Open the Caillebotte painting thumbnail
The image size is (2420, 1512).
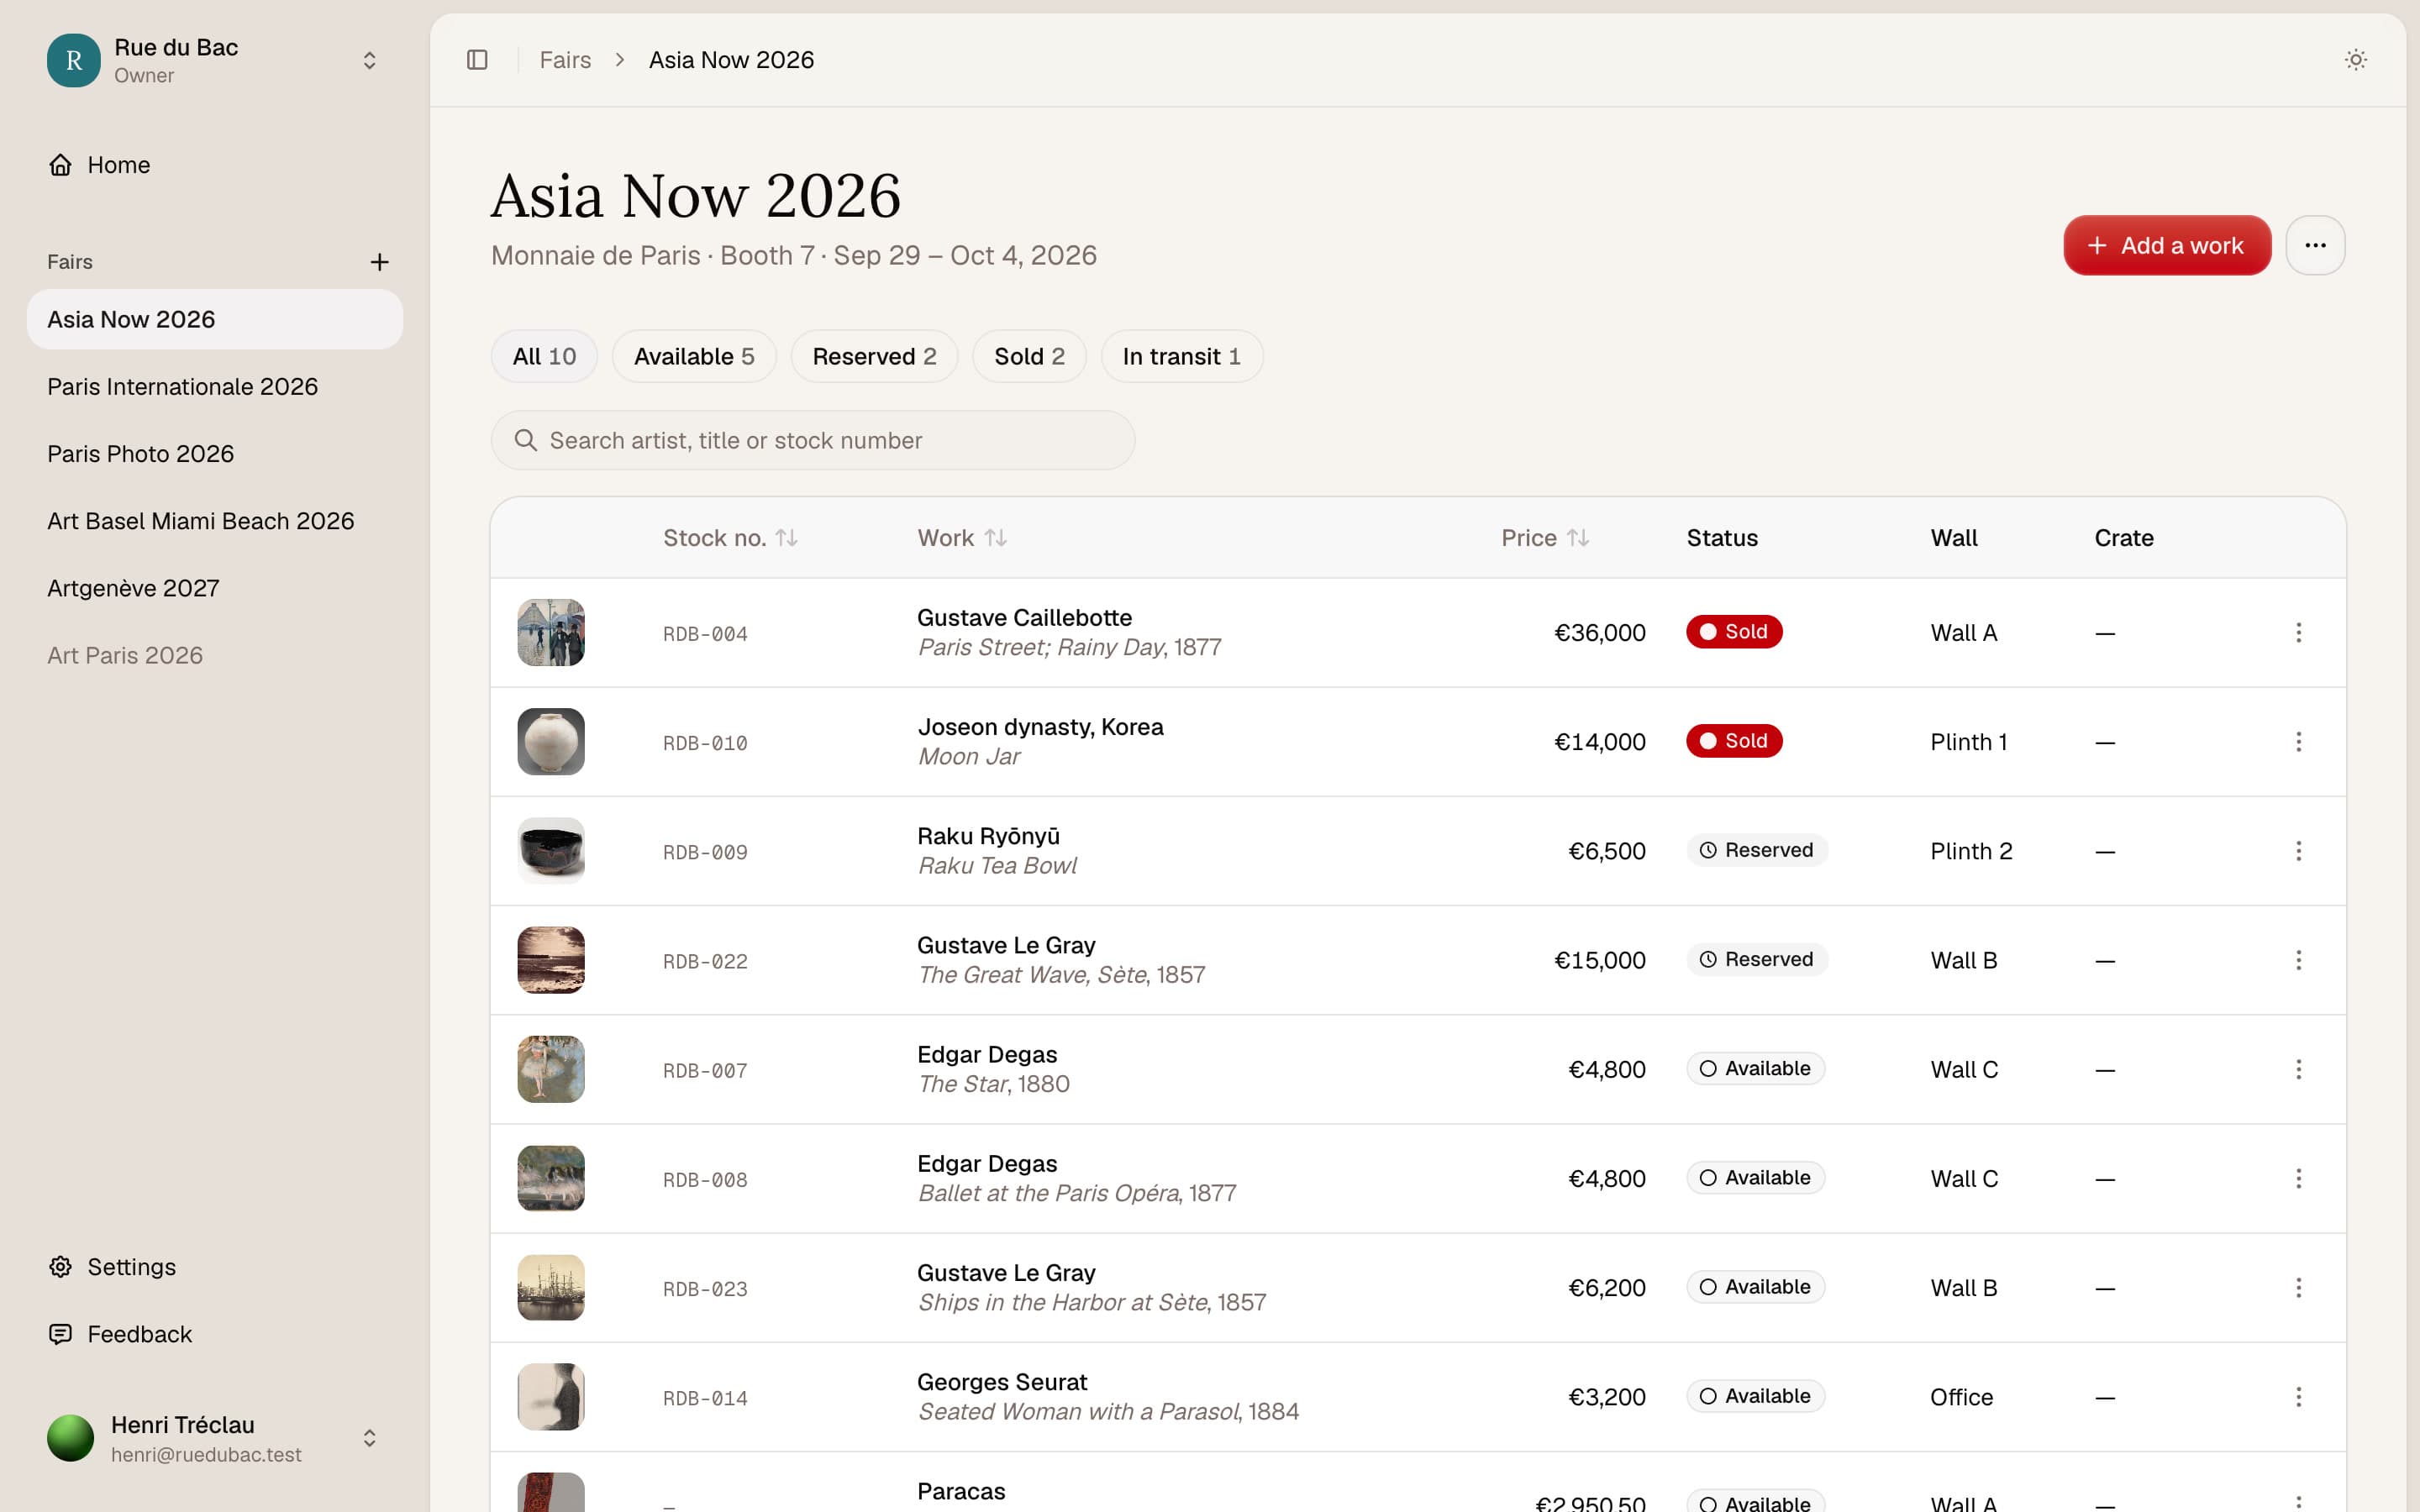(551, 632)
